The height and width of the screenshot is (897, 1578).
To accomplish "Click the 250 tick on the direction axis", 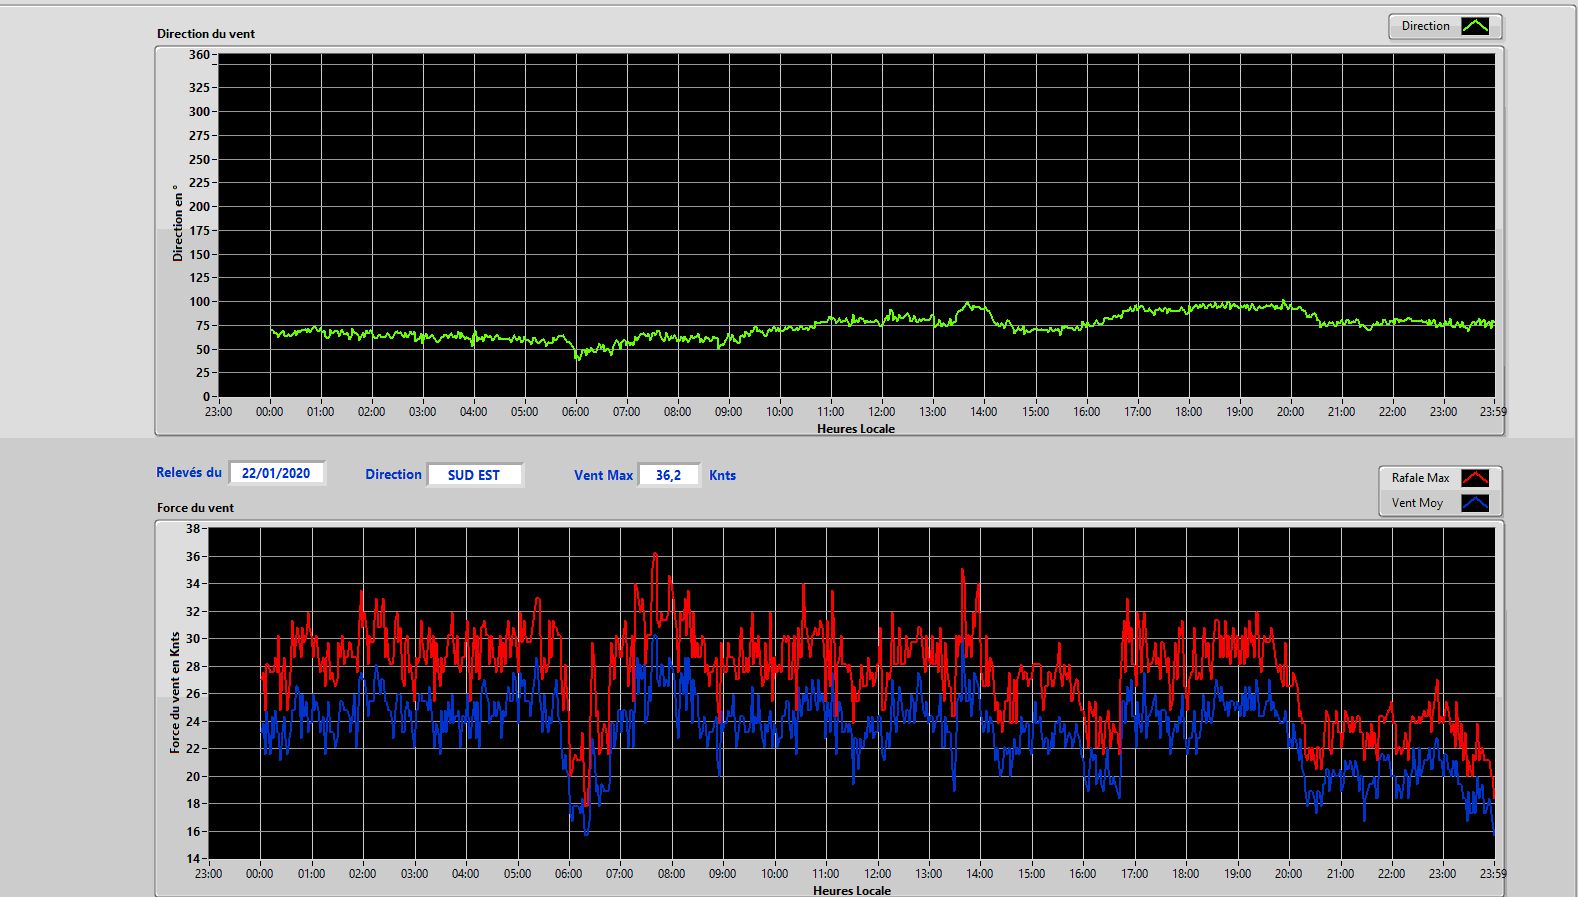I will pyautogui.click(x=199, y=160).
